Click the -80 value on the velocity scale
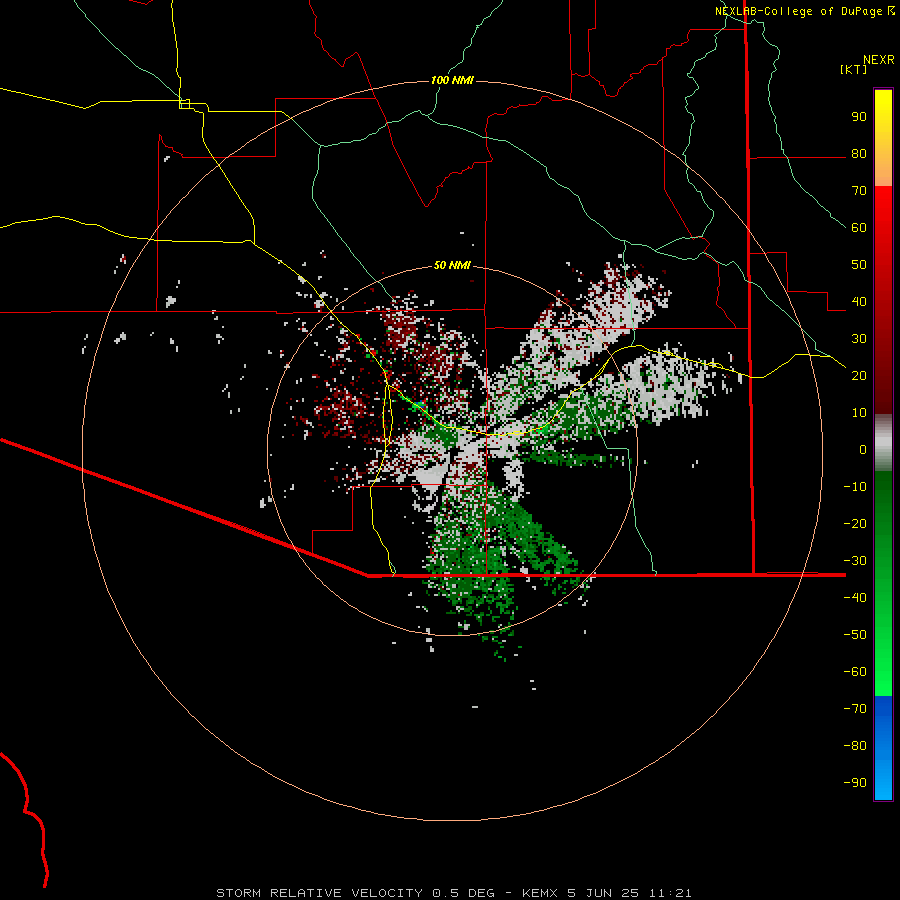This screenshot has width=900, height=900. 855,746
